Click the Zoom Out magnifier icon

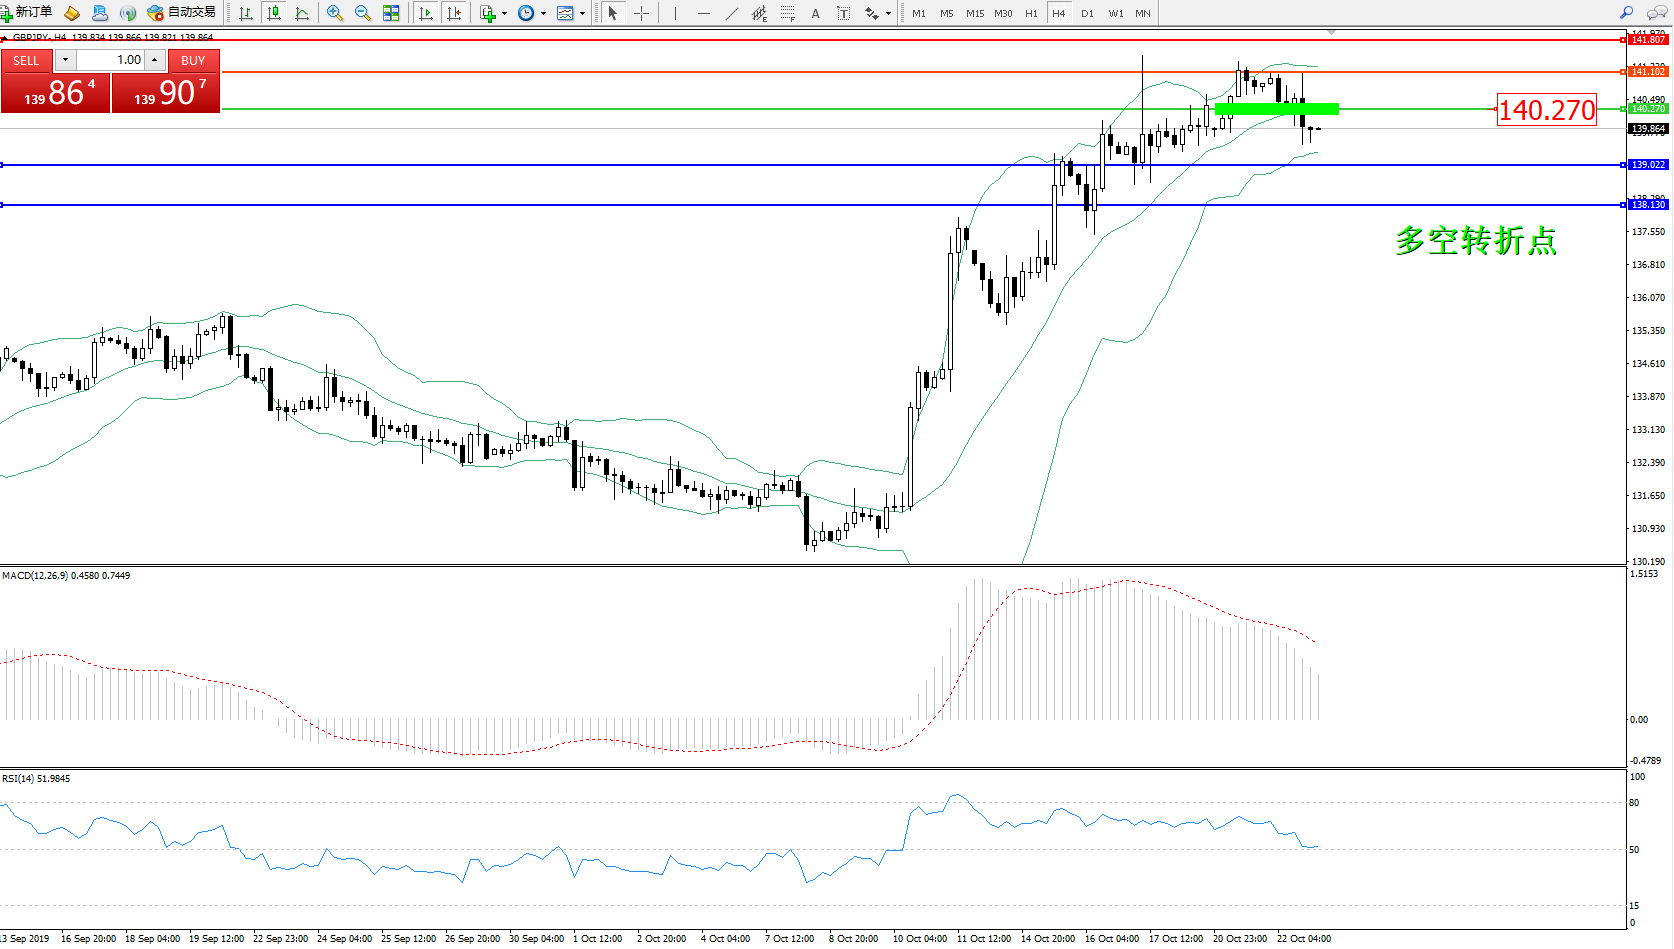point(362,13)
